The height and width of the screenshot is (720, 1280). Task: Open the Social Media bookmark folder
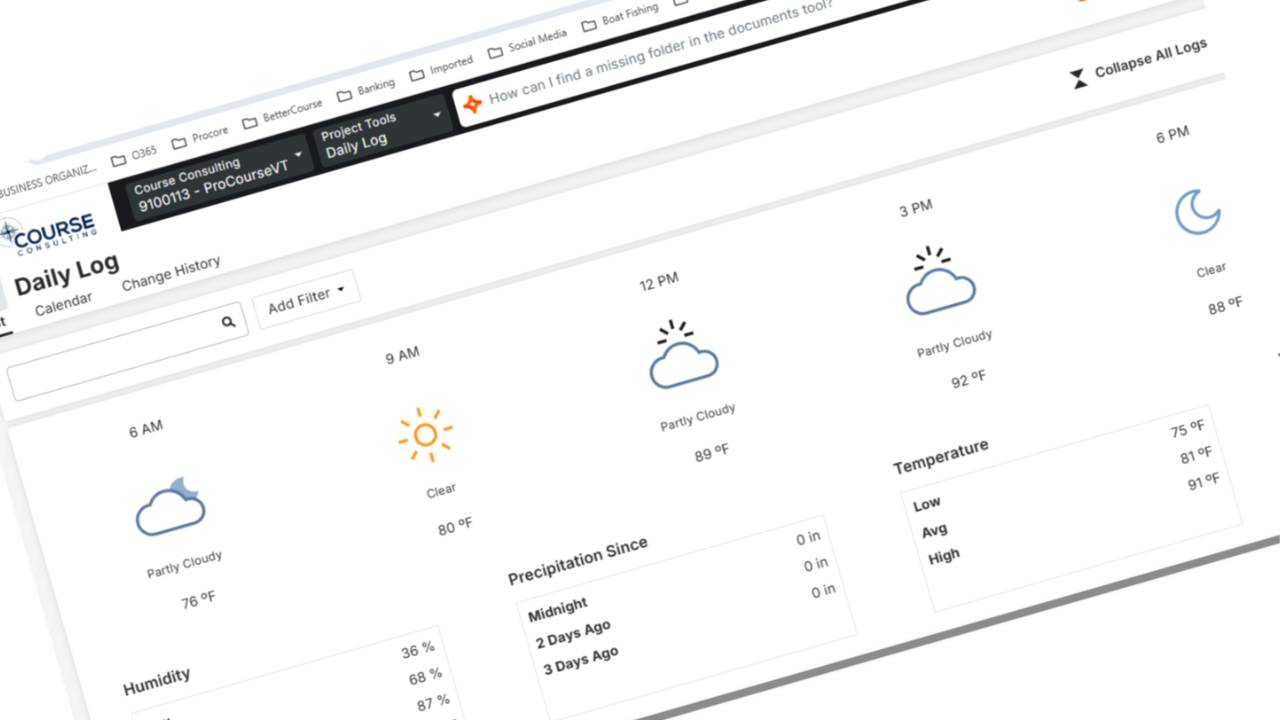click(528, 46)
